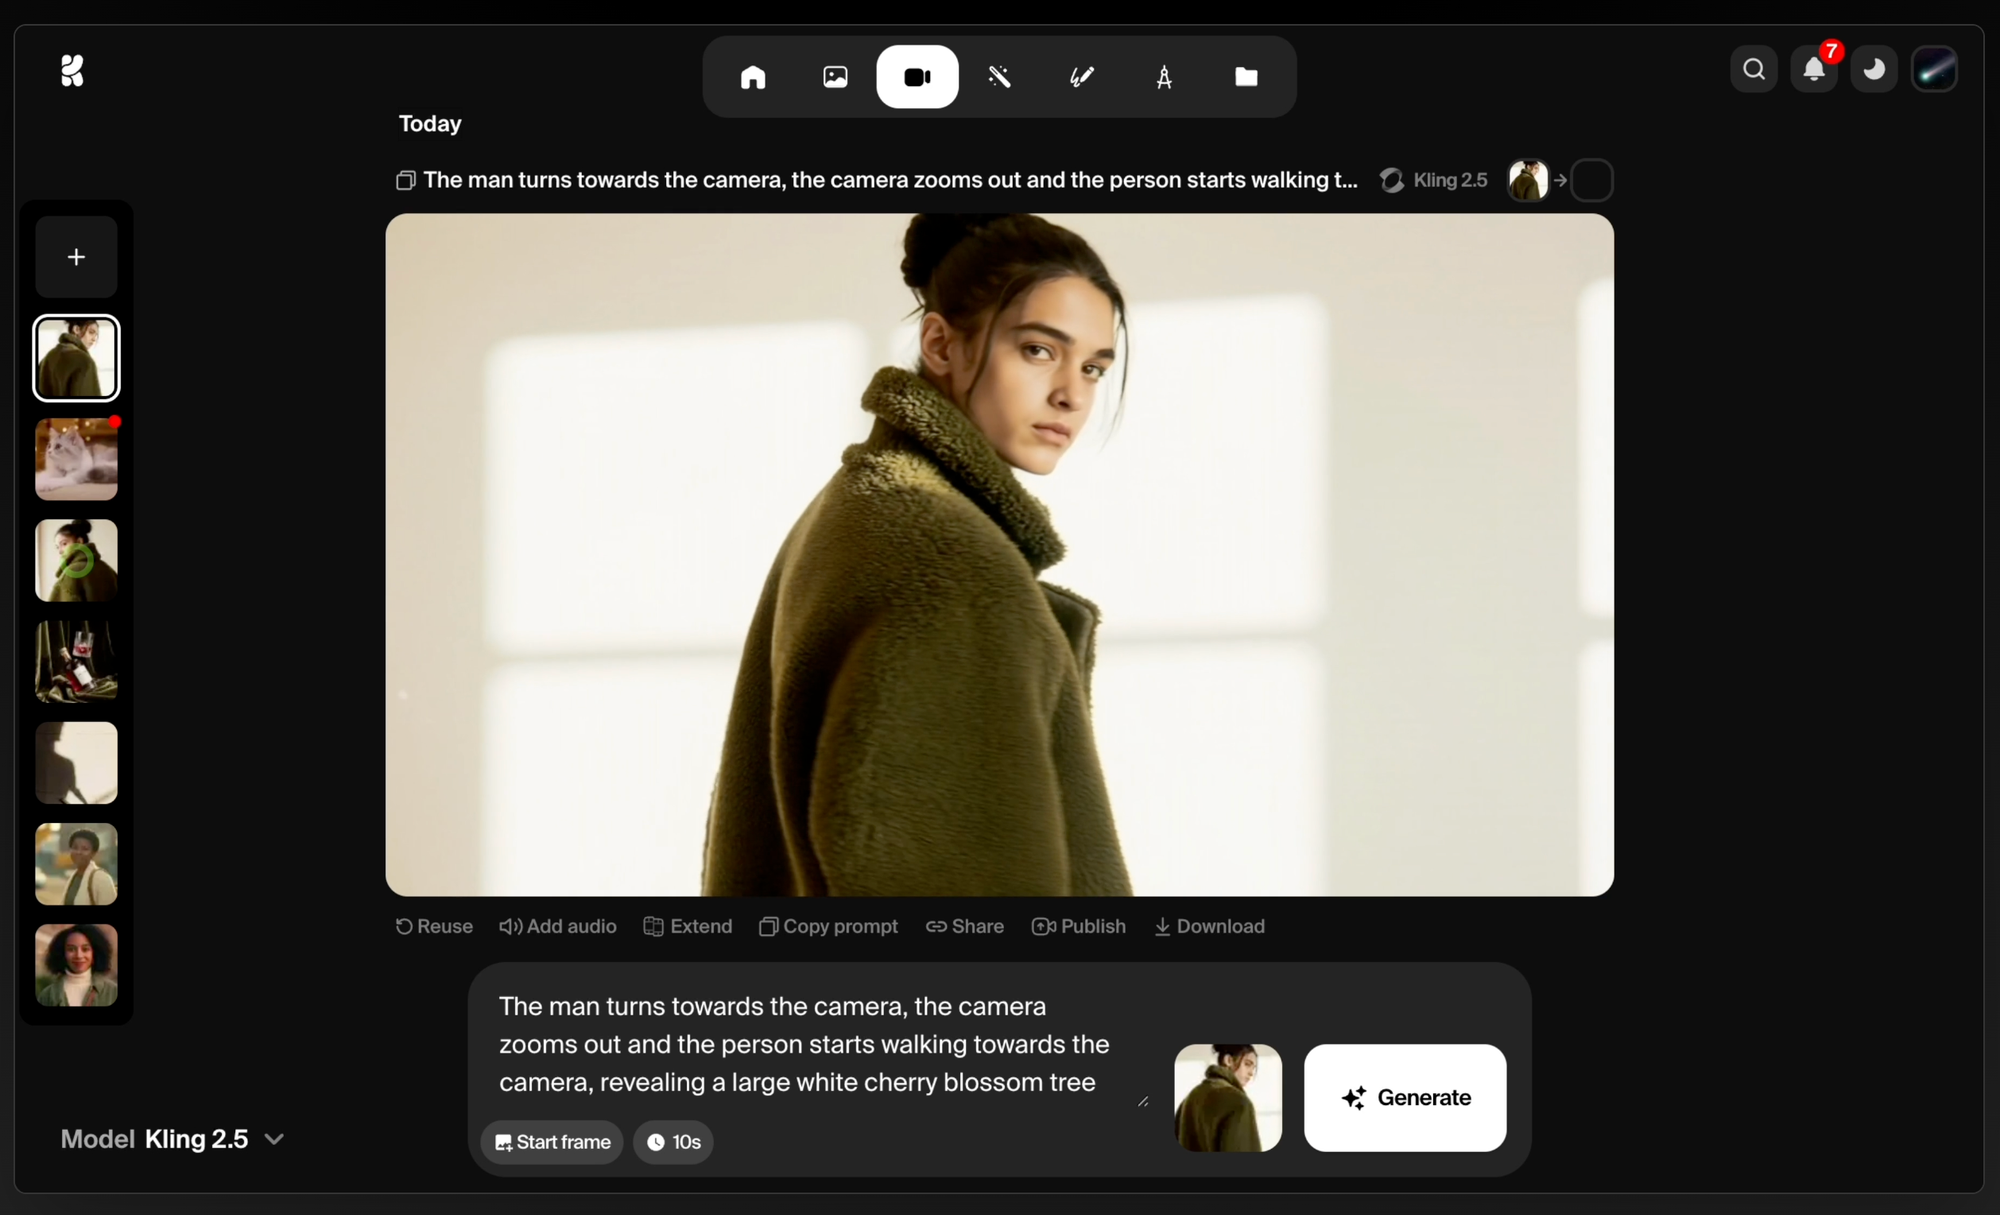Click the empty end frame slot

(x=1592, y=181)
